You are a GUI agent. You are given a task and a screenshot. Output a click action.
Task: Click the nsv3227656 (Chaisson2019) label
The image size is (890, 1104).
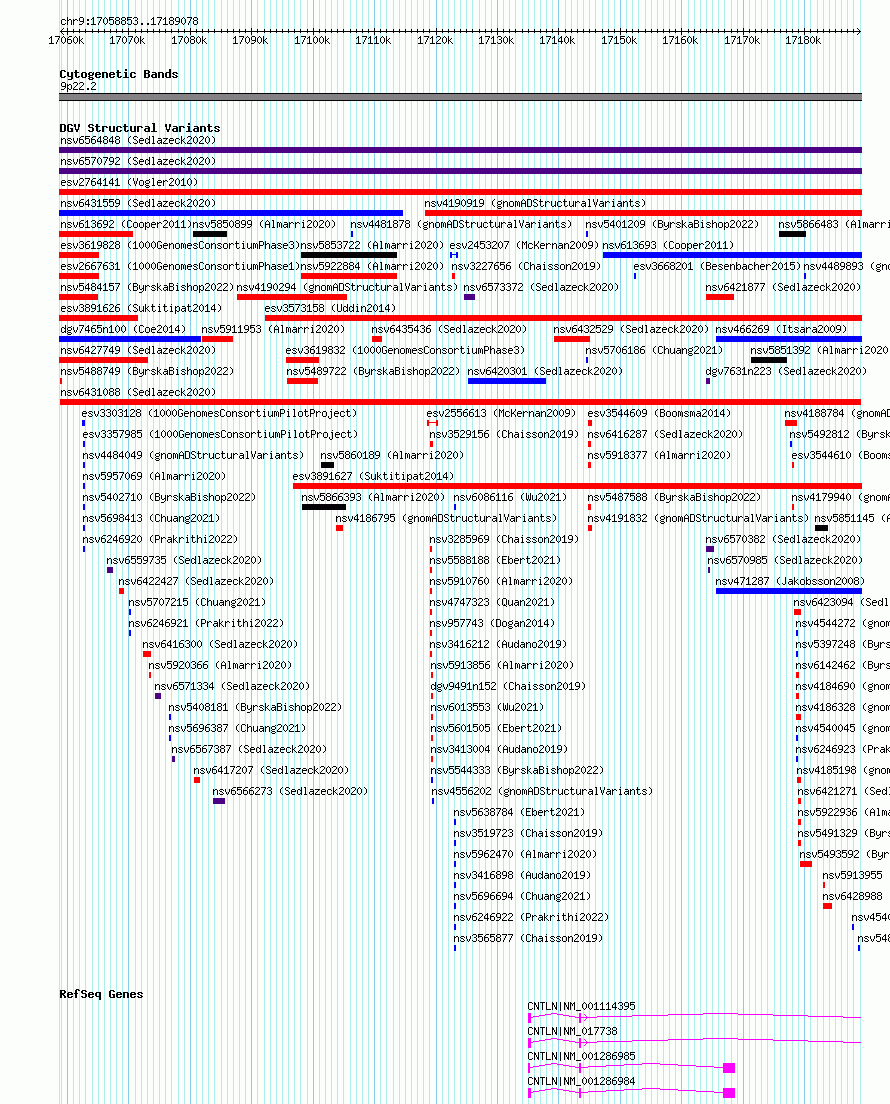pyautogui.click(x=526, y=267)
